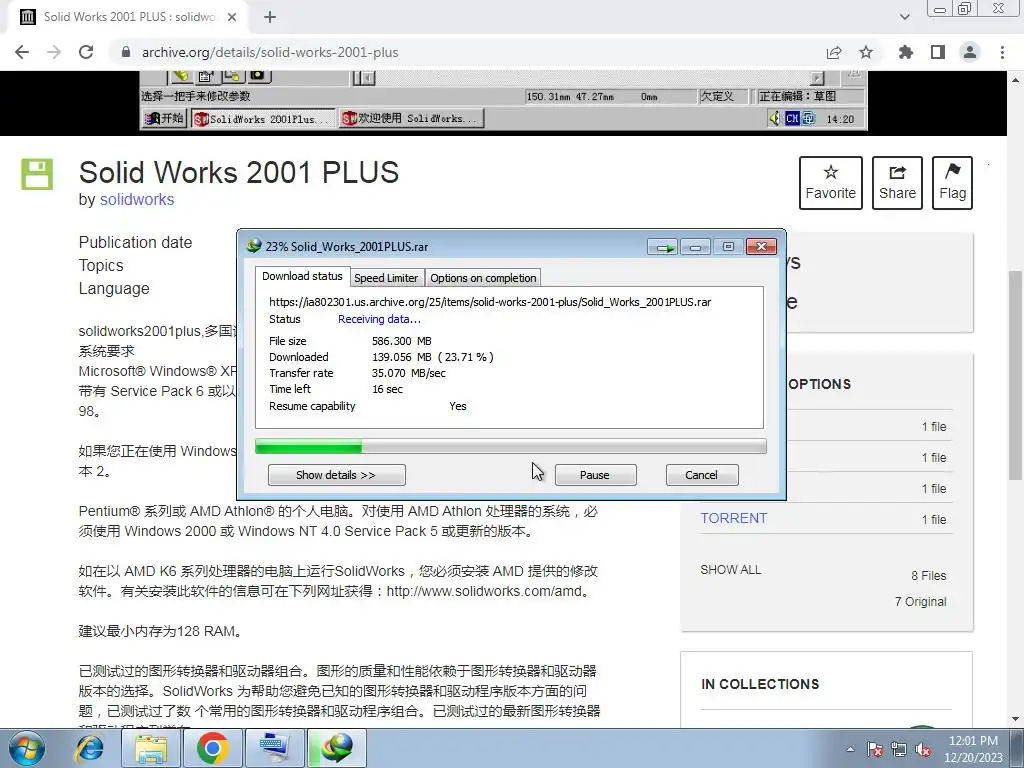Image resolution: width=1024 pixels, height=768 pixels.
Task: Click the IDM globe icon in dialog title
Action: [x=253, y=246]
